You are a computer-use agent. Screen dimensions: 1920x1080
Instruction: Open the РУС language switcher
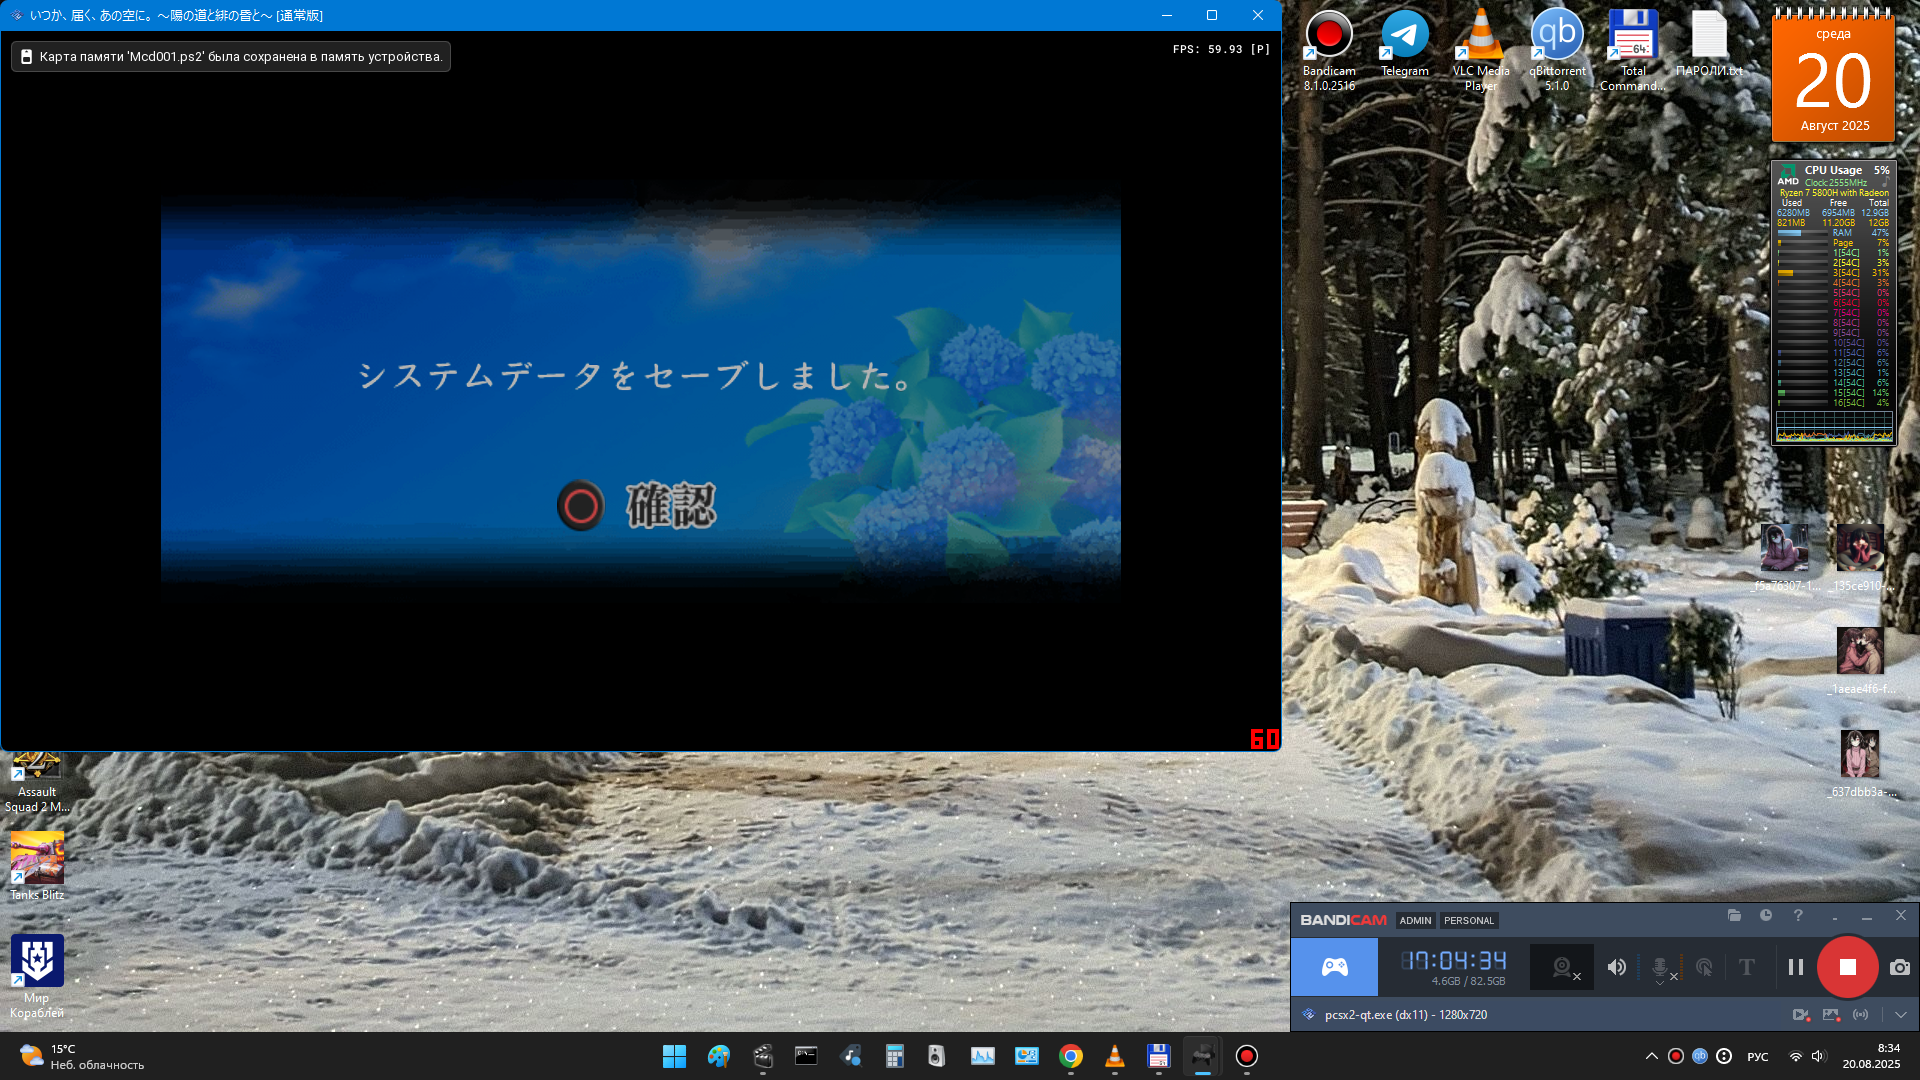(1757, 1056)
